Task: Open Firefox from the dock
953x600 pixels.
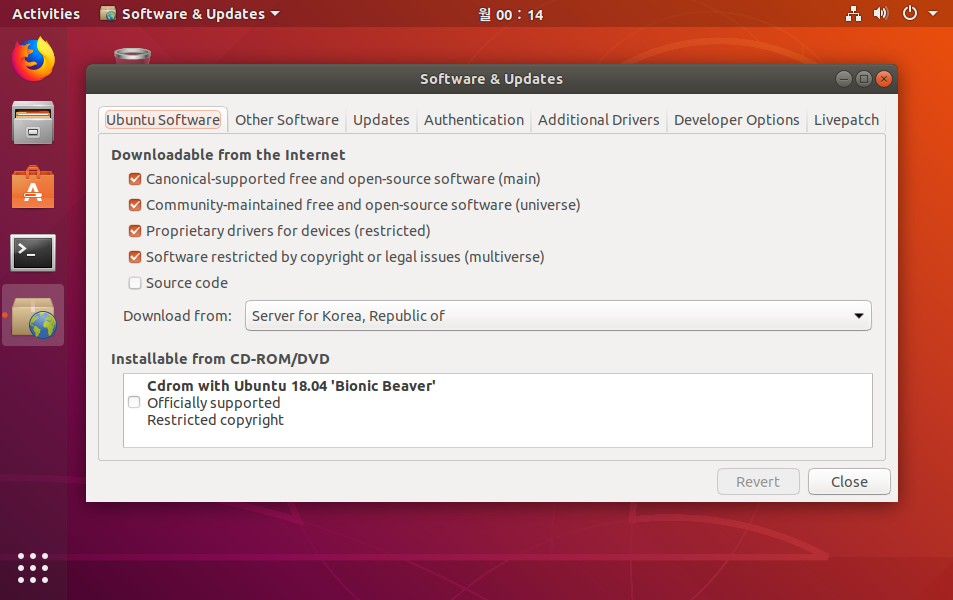Action: coord(33,59)
